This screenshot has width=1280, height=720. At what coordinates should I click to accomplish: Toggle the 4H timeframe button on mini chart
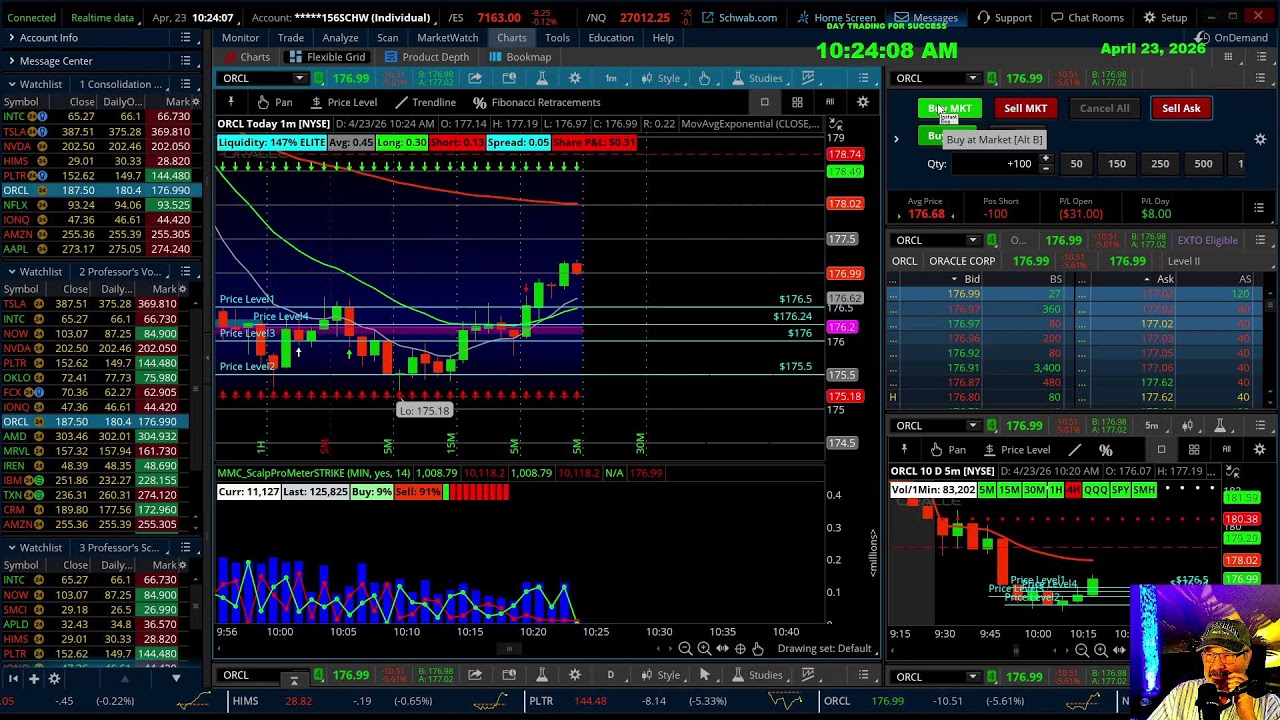point(1073,490)
